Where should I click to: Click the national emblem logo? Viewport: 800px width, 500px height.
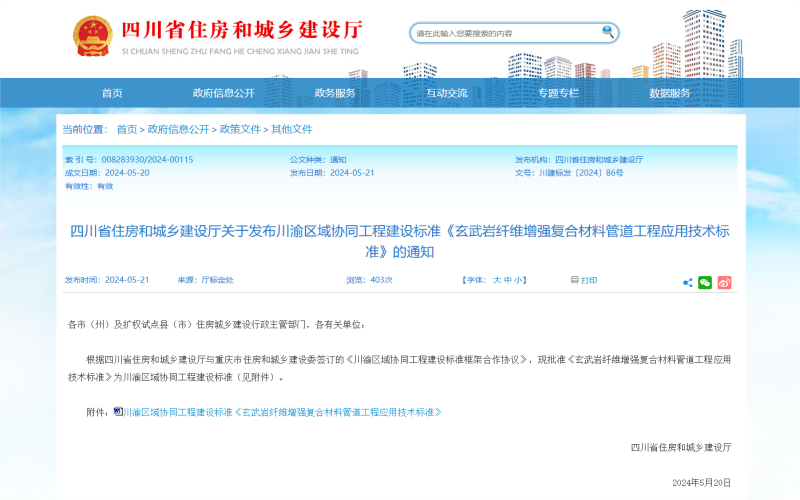click(x=93, y=36)
